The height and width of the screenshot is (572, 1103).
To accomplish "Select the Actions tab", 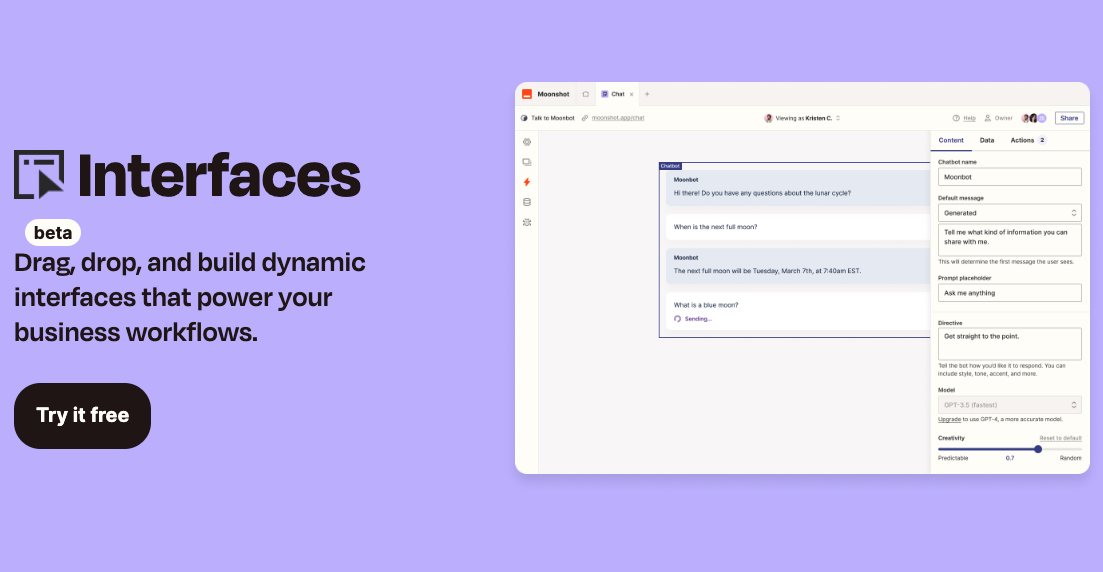I will (x=1028, y=140).
